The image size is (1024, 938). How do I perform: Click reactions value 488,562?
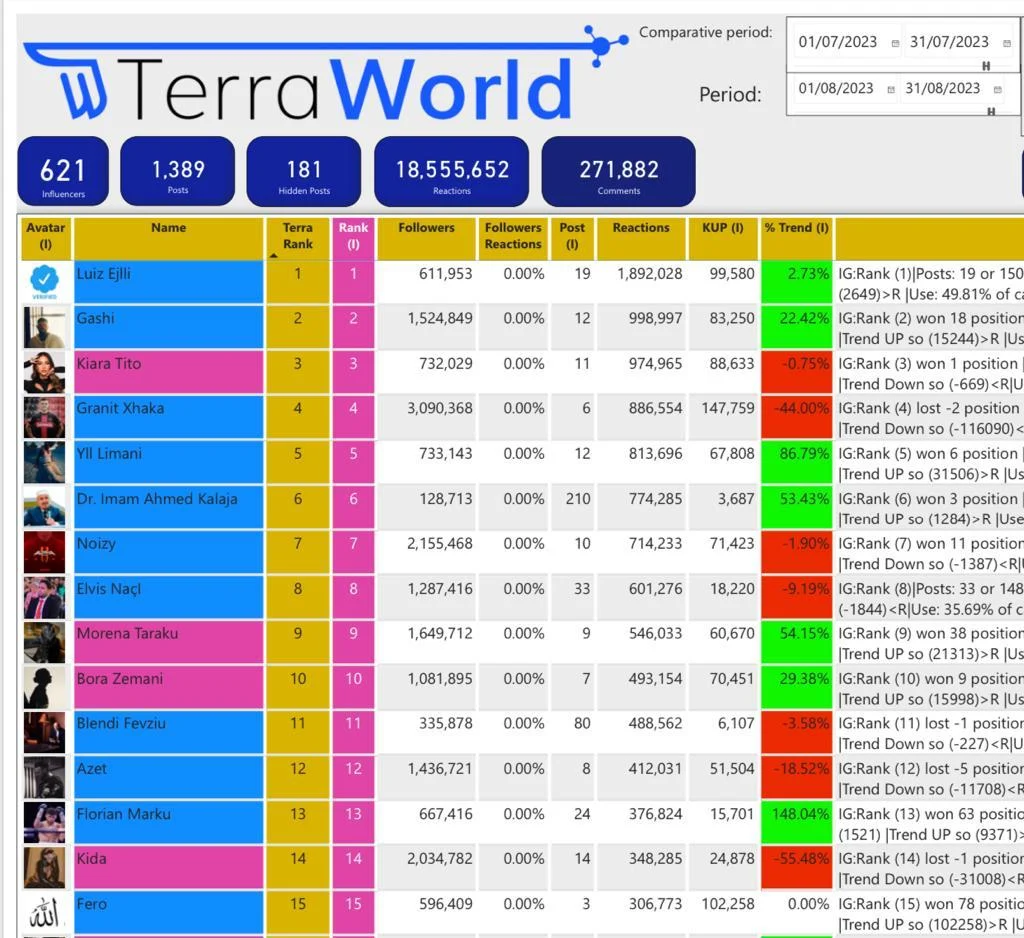[655, 724]
